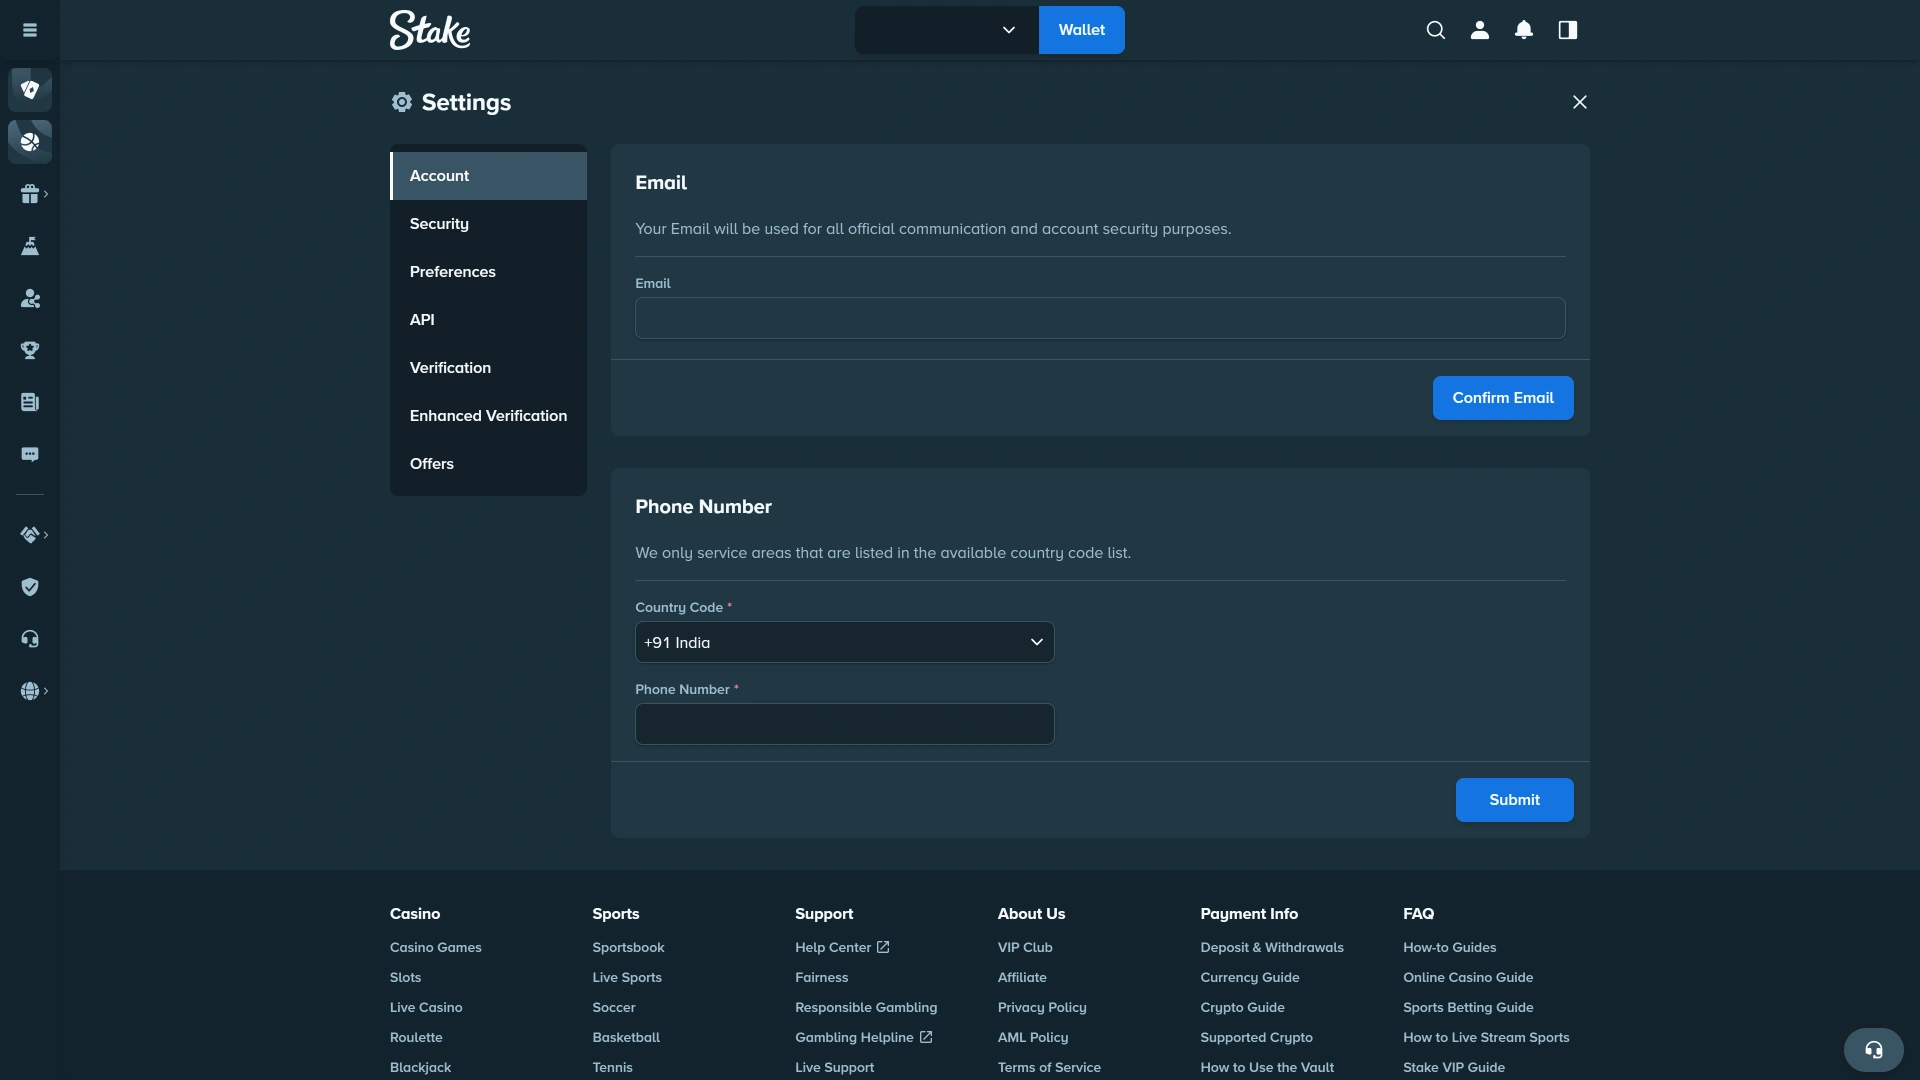Screen dimensions: 1920x1080
Task: Open Deposit & Withdrawals footer link
Action: 1272,947
